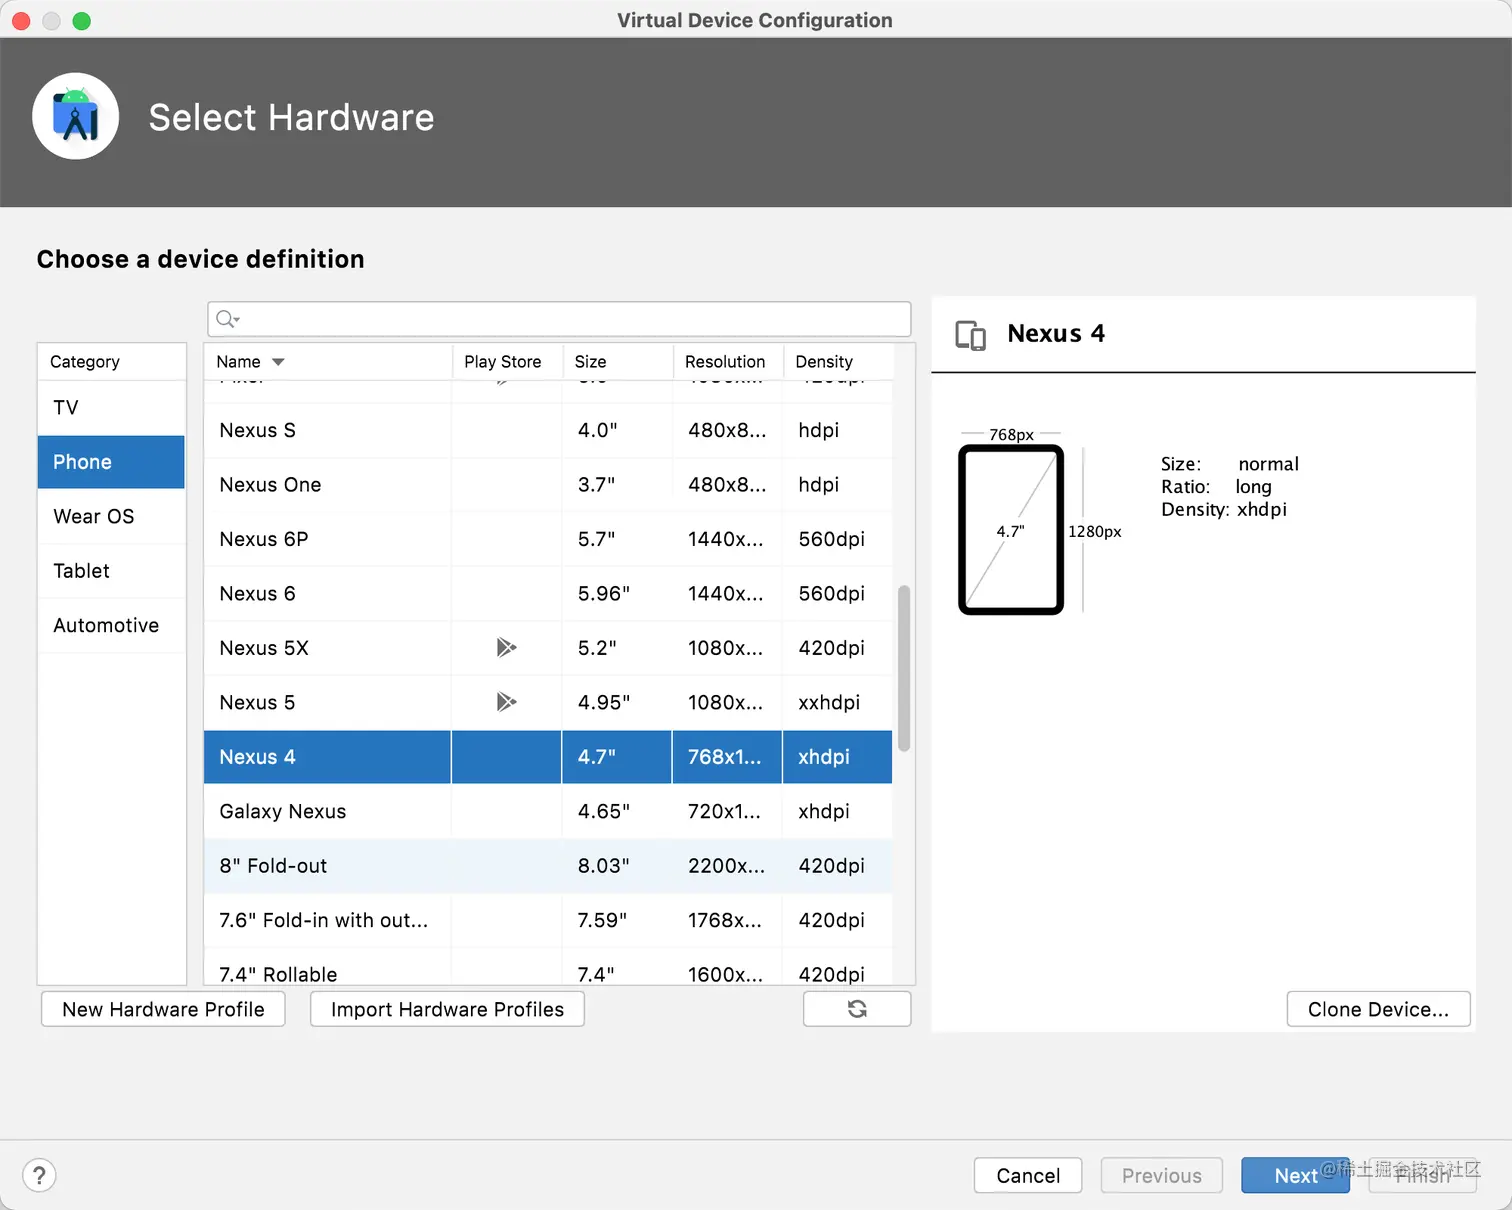The height and width of the screenshot is (1210, 1512).
Task: Click the device list vertical scrollbar
Action: [904, 668]
